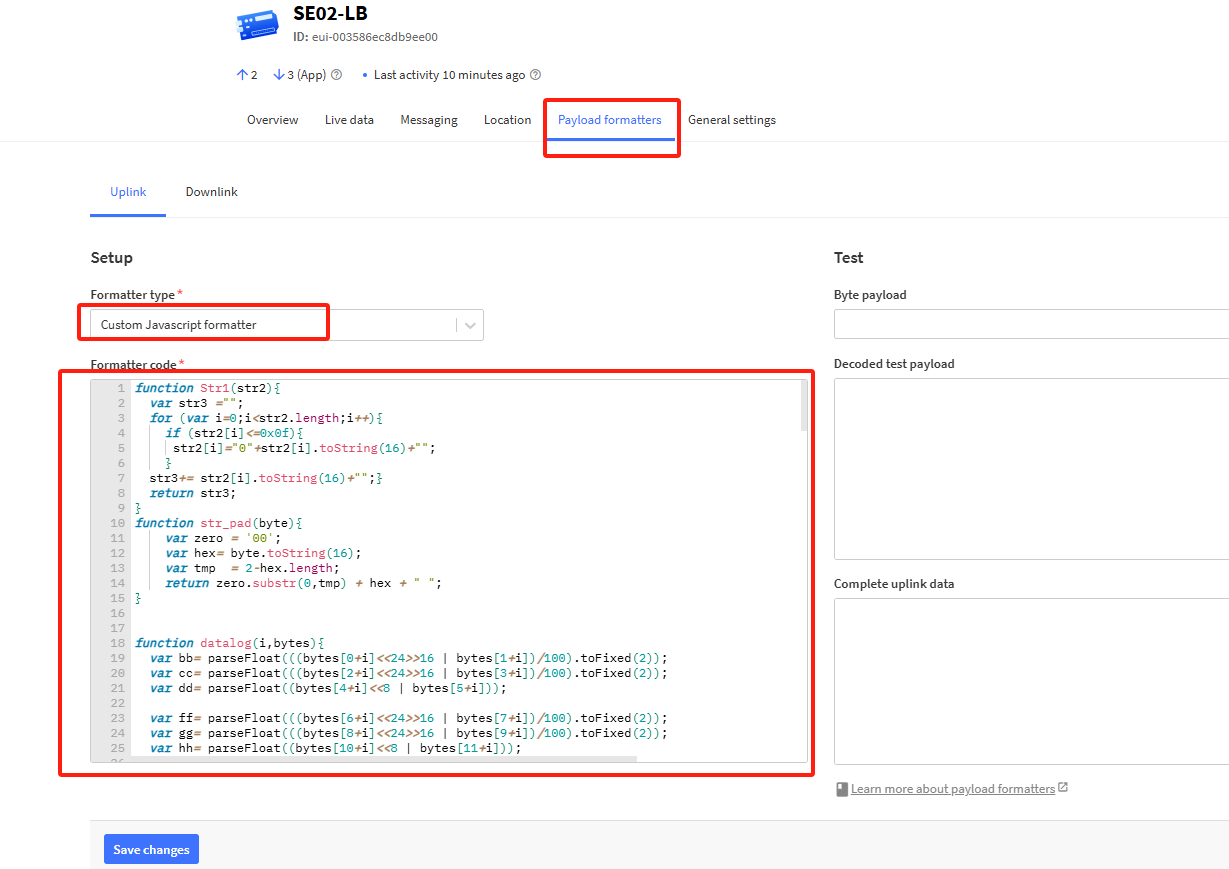Open the Location tab
The height and width of the screenshot is (869, 1229).
(x=507, y=120)
